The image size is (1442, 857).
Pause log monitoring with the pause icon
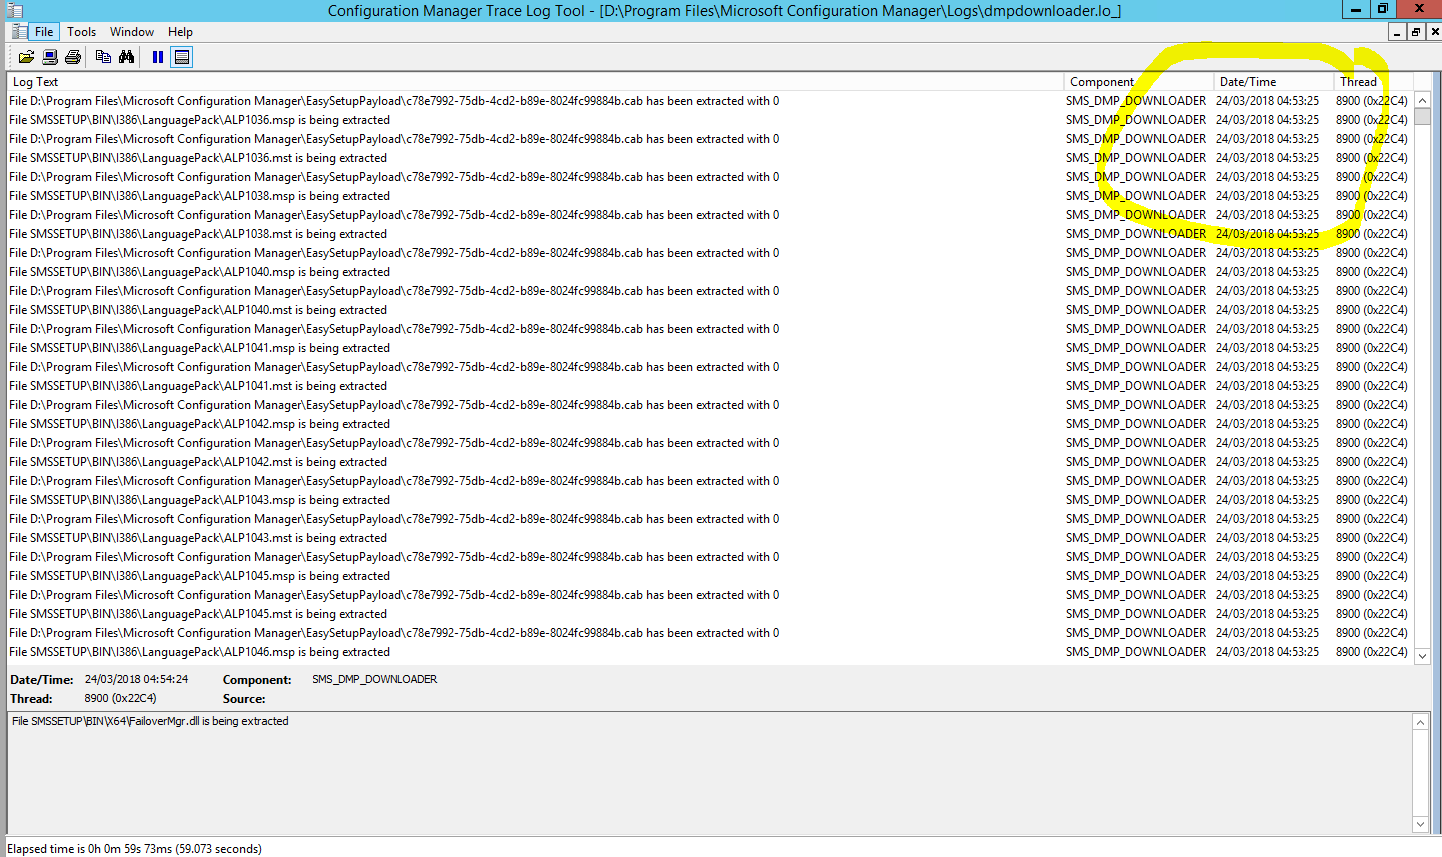157,57
